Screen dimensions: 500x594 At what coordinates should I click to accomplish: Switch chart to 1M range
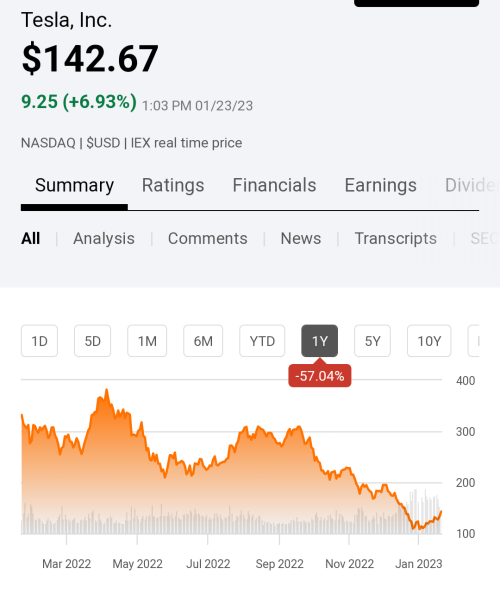tap(147, 341)
